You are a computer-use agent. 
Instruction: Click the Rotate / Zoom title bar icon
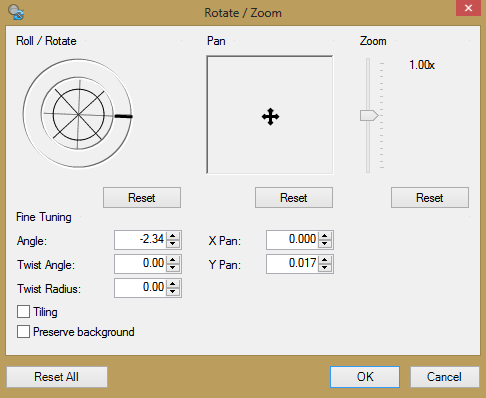16,12
